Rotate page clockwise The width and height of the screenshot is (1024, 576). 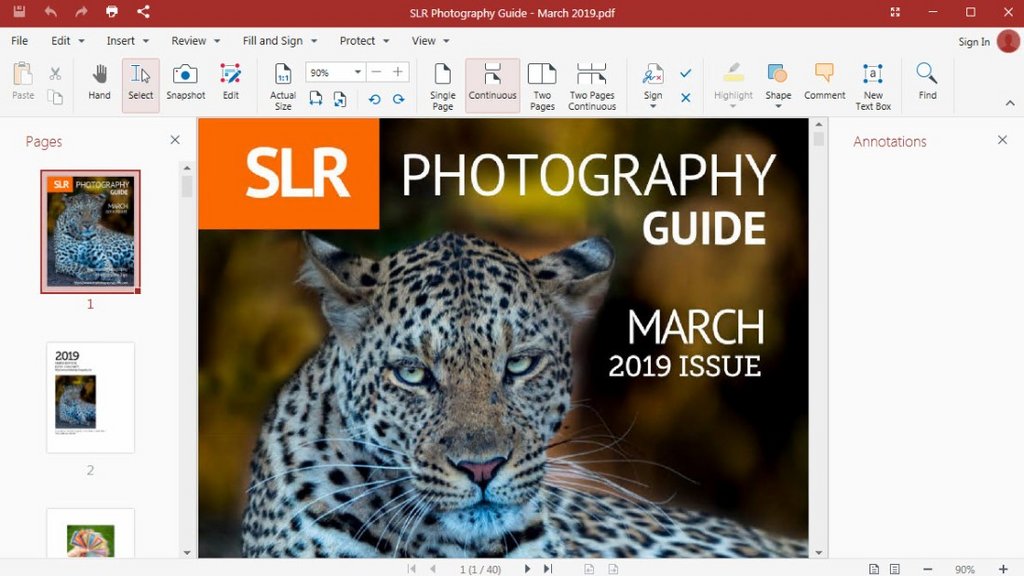(398, 99)
